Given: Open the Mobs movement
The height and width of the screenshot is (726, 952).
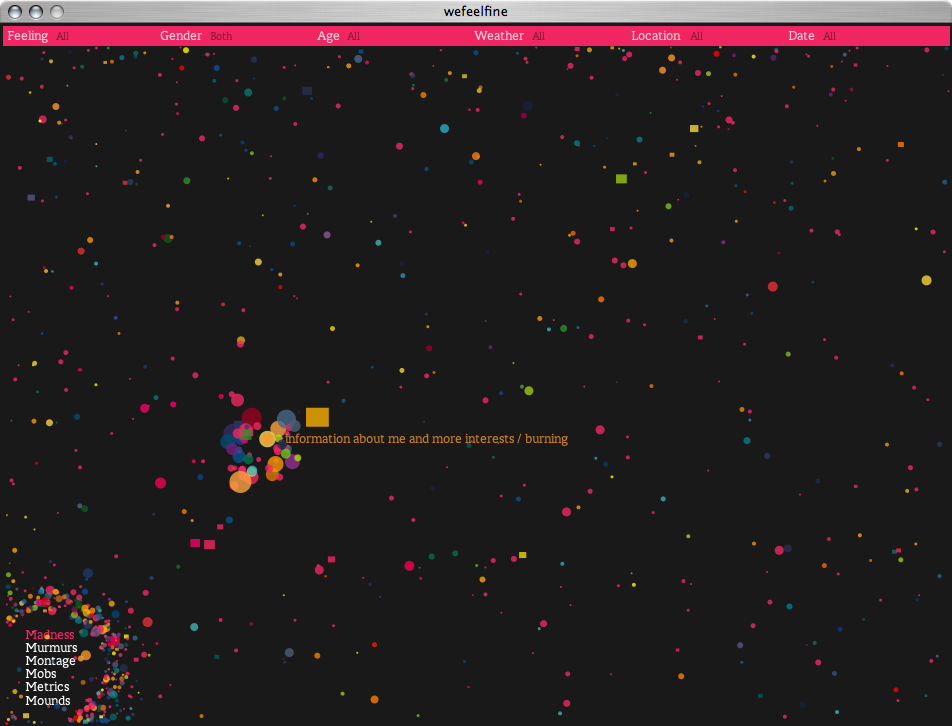Looking at the screenshot, I should coord(41,674).
